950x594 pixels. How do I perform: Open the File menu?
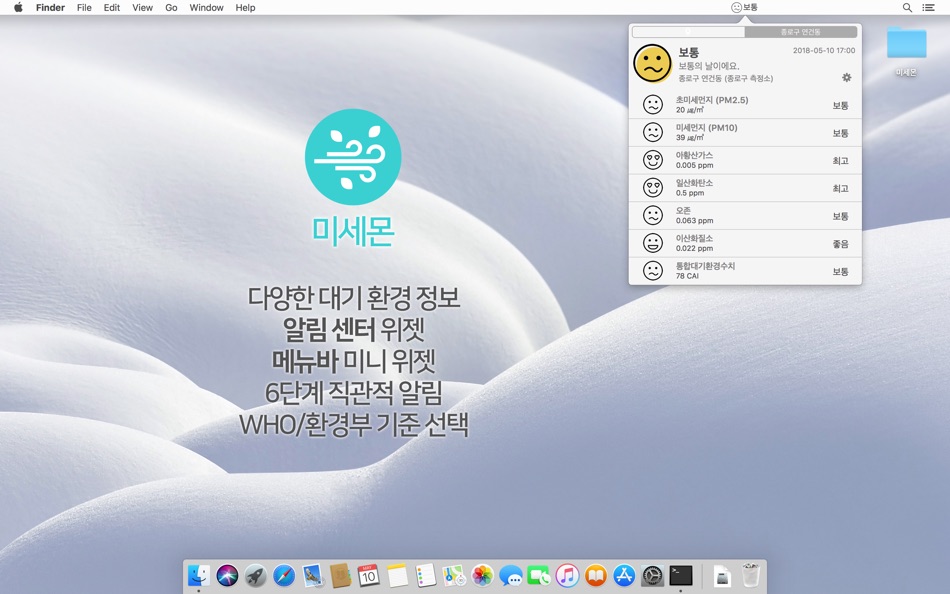pyautogui.click(x=84, y=7)
